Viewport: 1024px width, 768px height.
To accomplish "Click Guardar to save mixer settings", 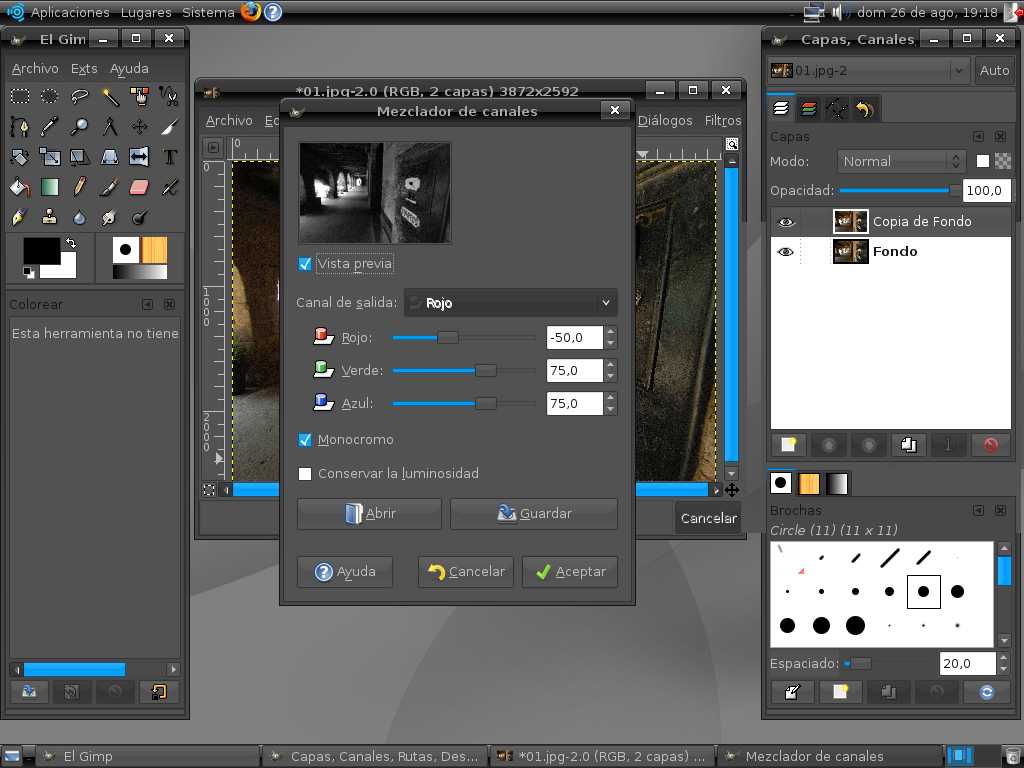I will point(534,513).
